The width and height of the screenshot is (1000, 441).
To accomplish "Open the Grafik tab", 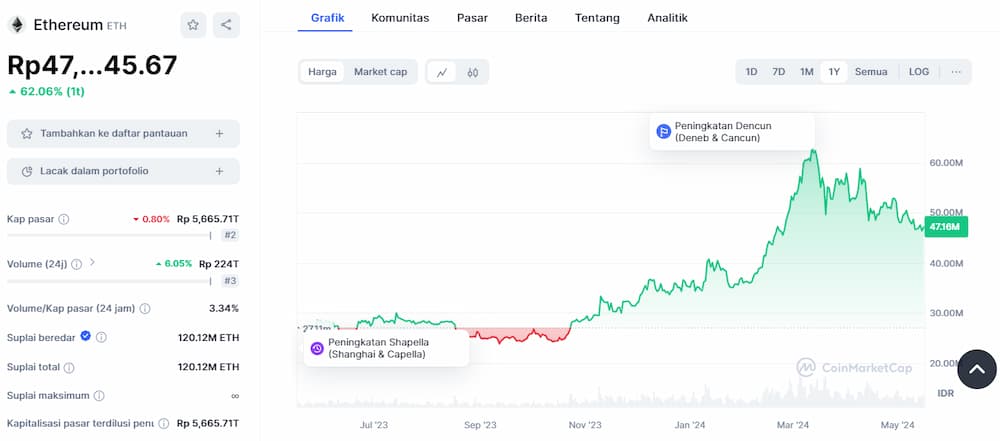I will (327, 18).
